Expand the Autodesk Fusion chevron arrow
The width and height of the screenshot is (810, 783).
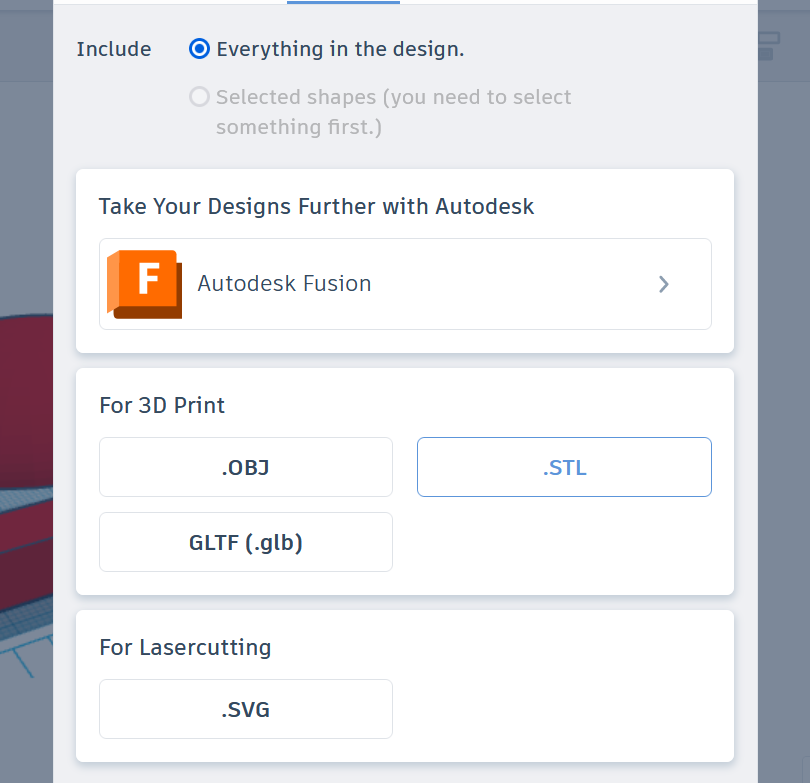(x=664, y=284)
